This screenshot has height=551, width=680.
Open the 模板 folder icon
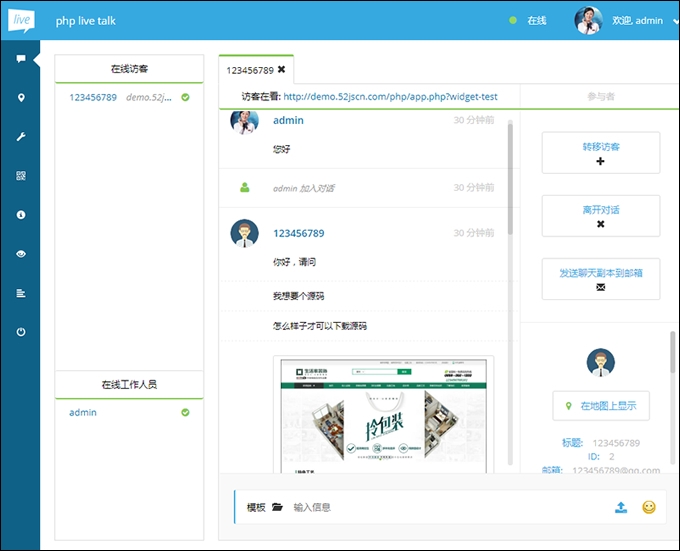pyautogui.click(x=277, y=507)
